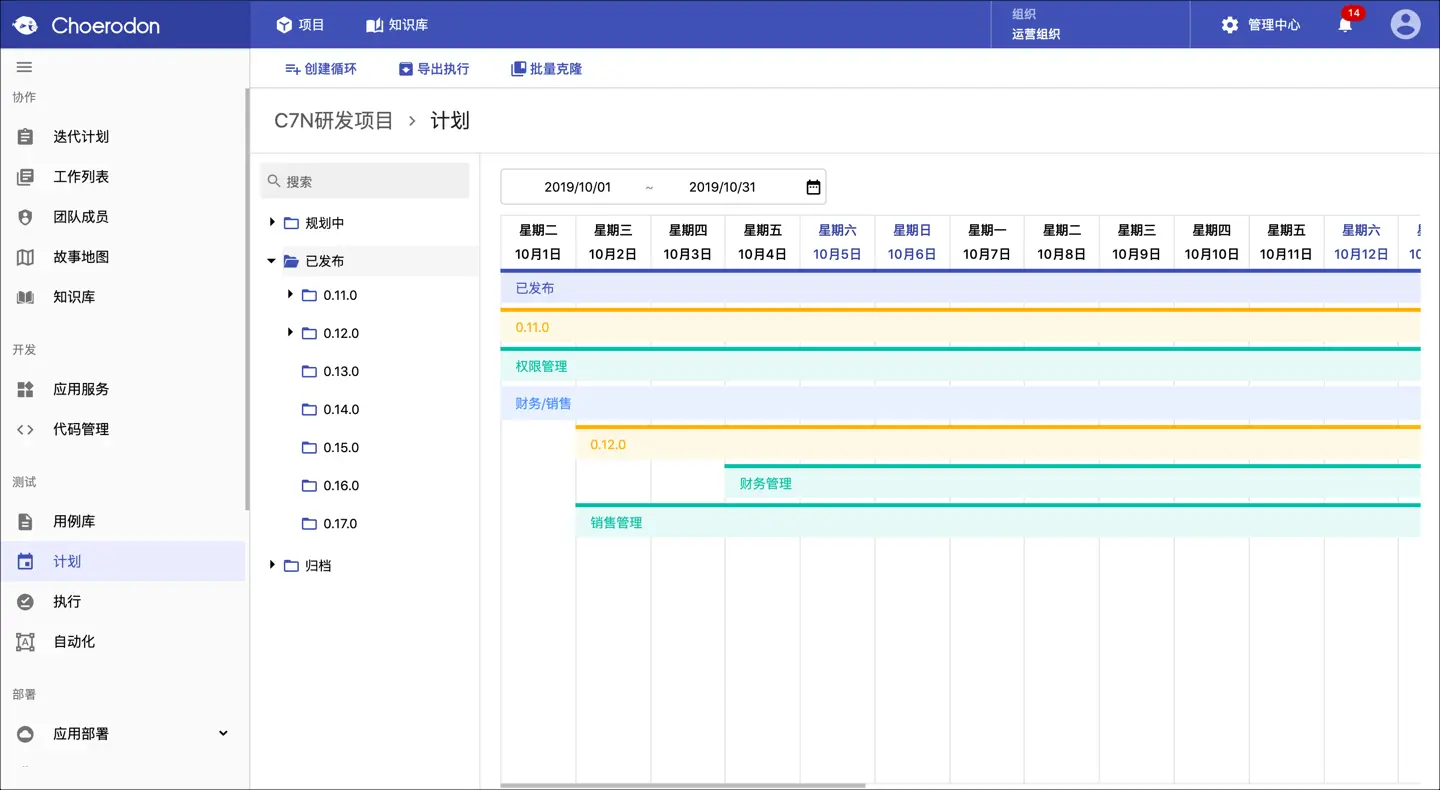Expand the 0.11.0 version folder
The height and width of the screenshot is (790, 1440).
[x=290, y=294]
